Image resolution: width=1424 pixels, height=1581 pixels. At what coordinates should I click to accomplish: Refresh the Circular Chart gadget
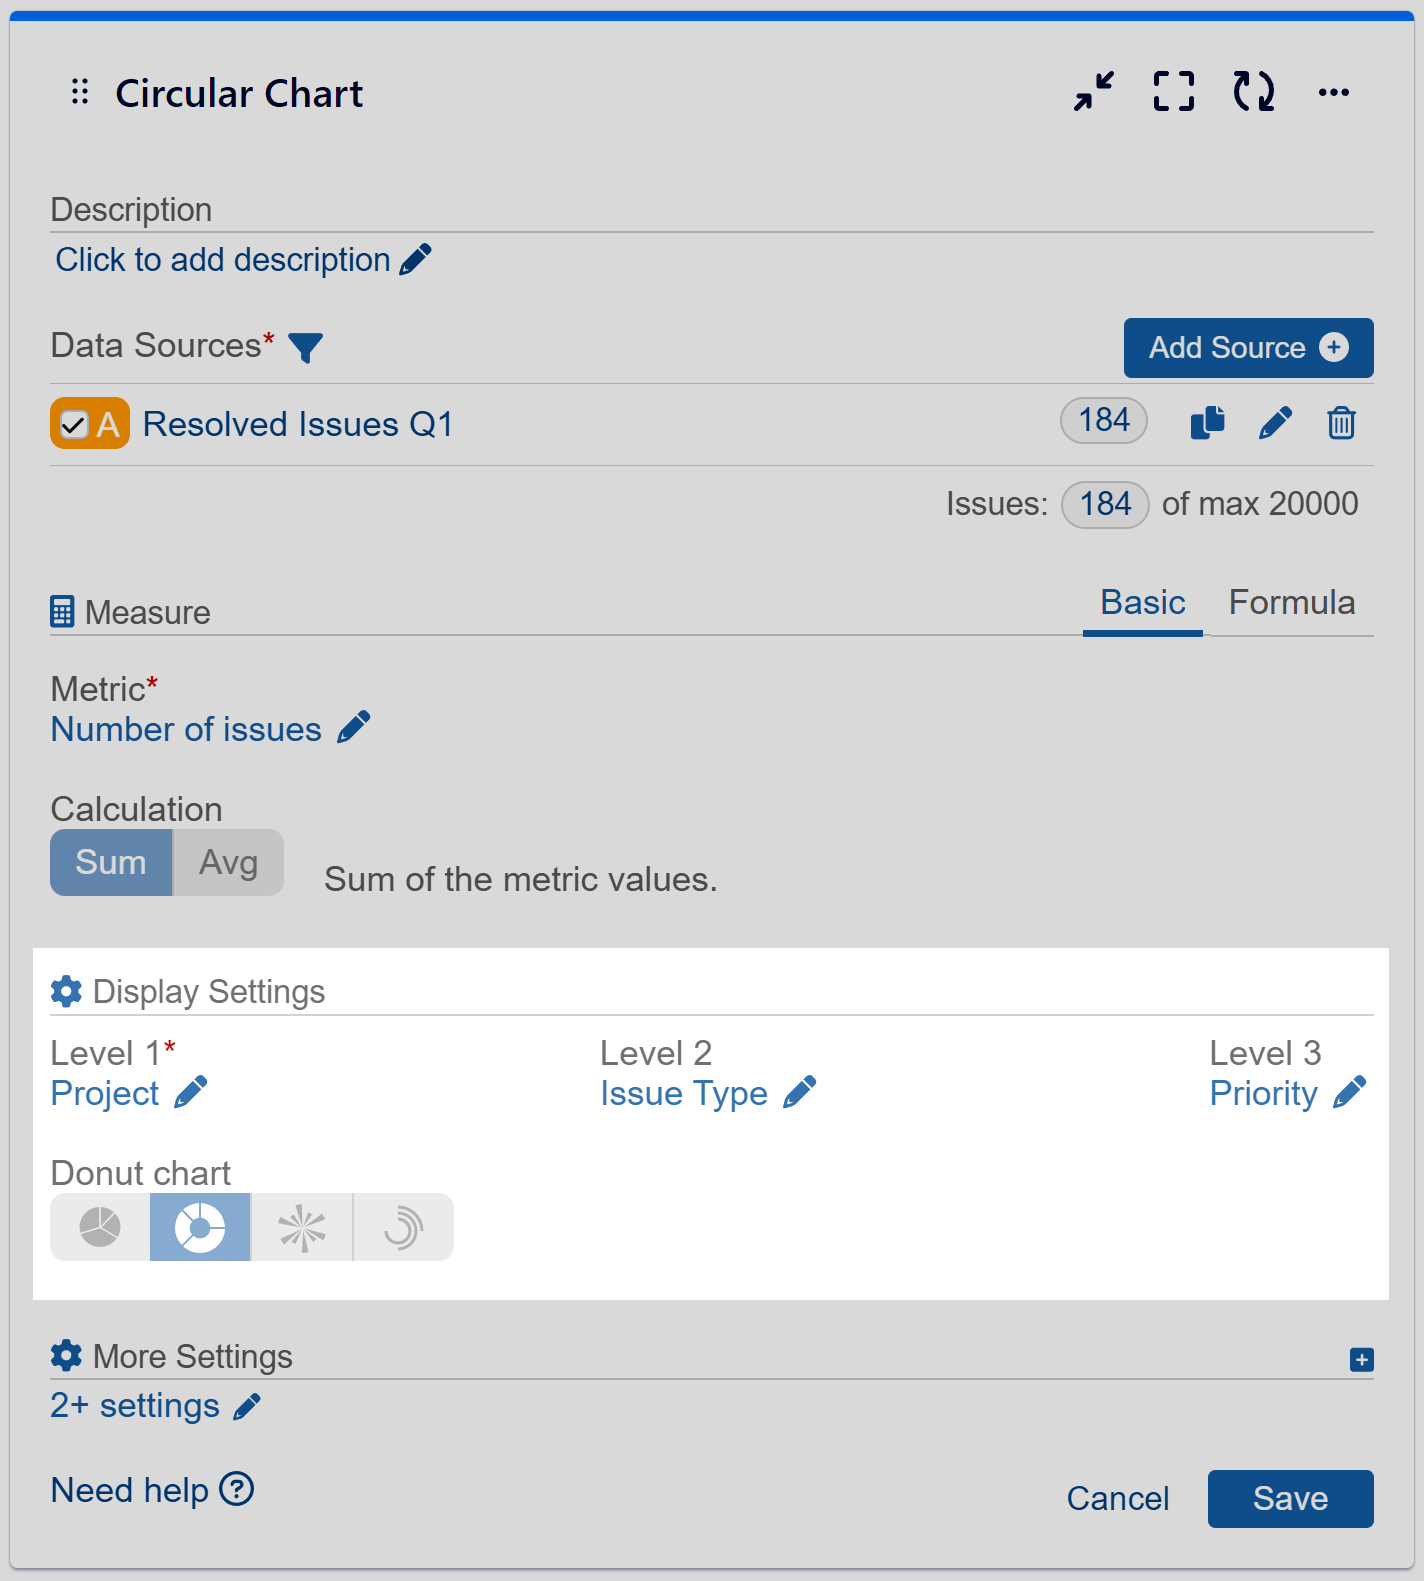[1253, 92]
